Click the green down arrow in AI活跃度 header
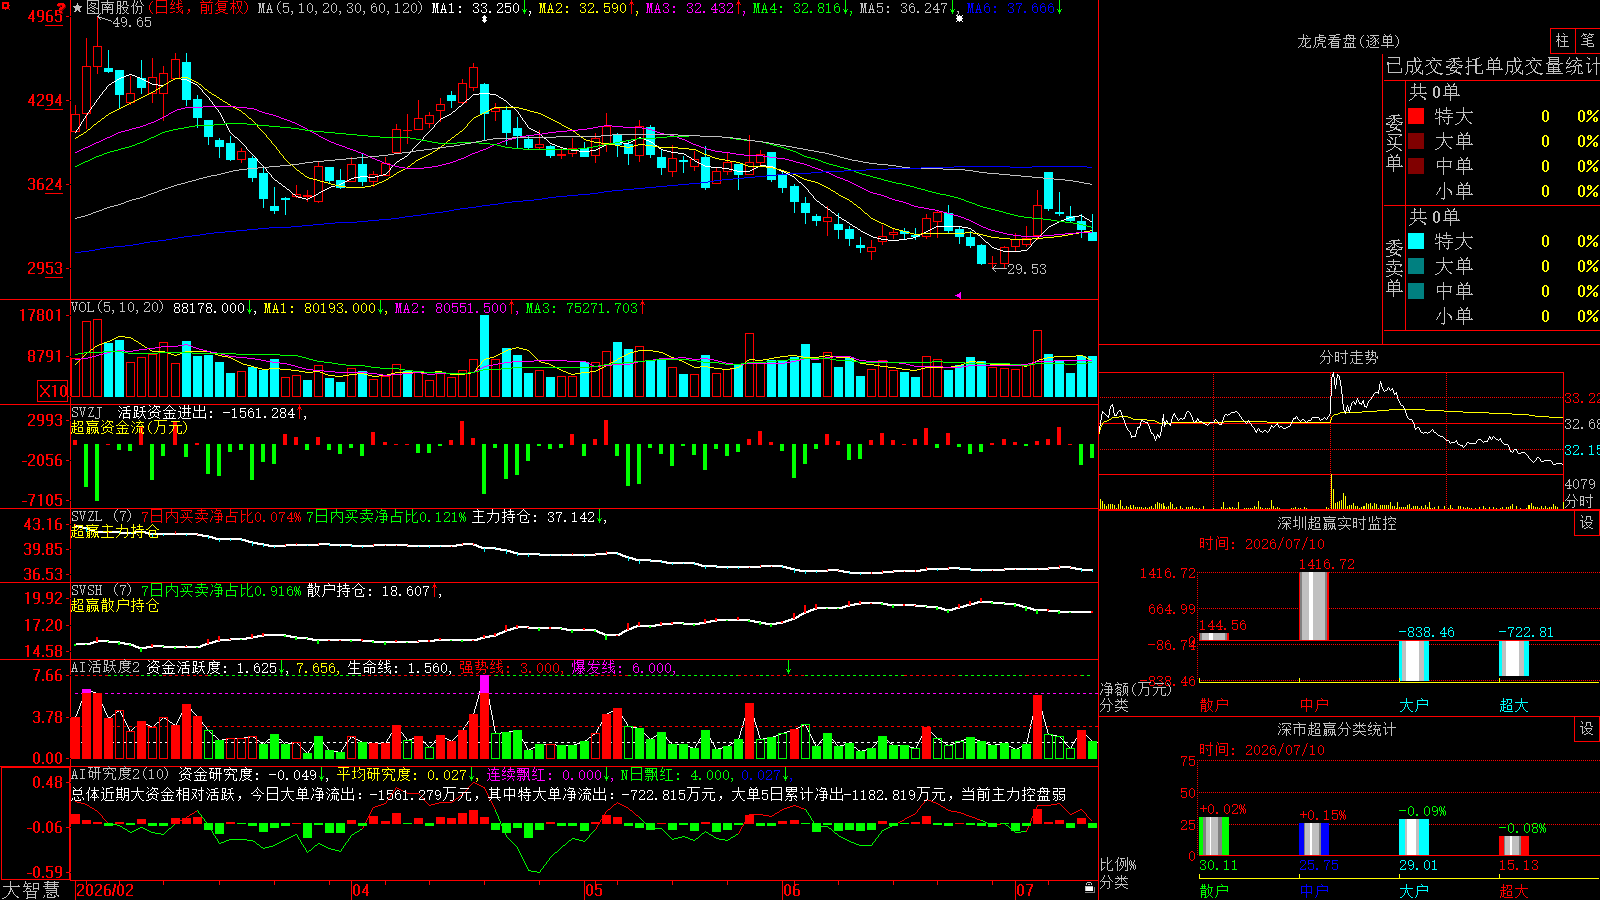The width and height of the screenshot is (1600, 900). pyautogui.click(x=788, y=667)
